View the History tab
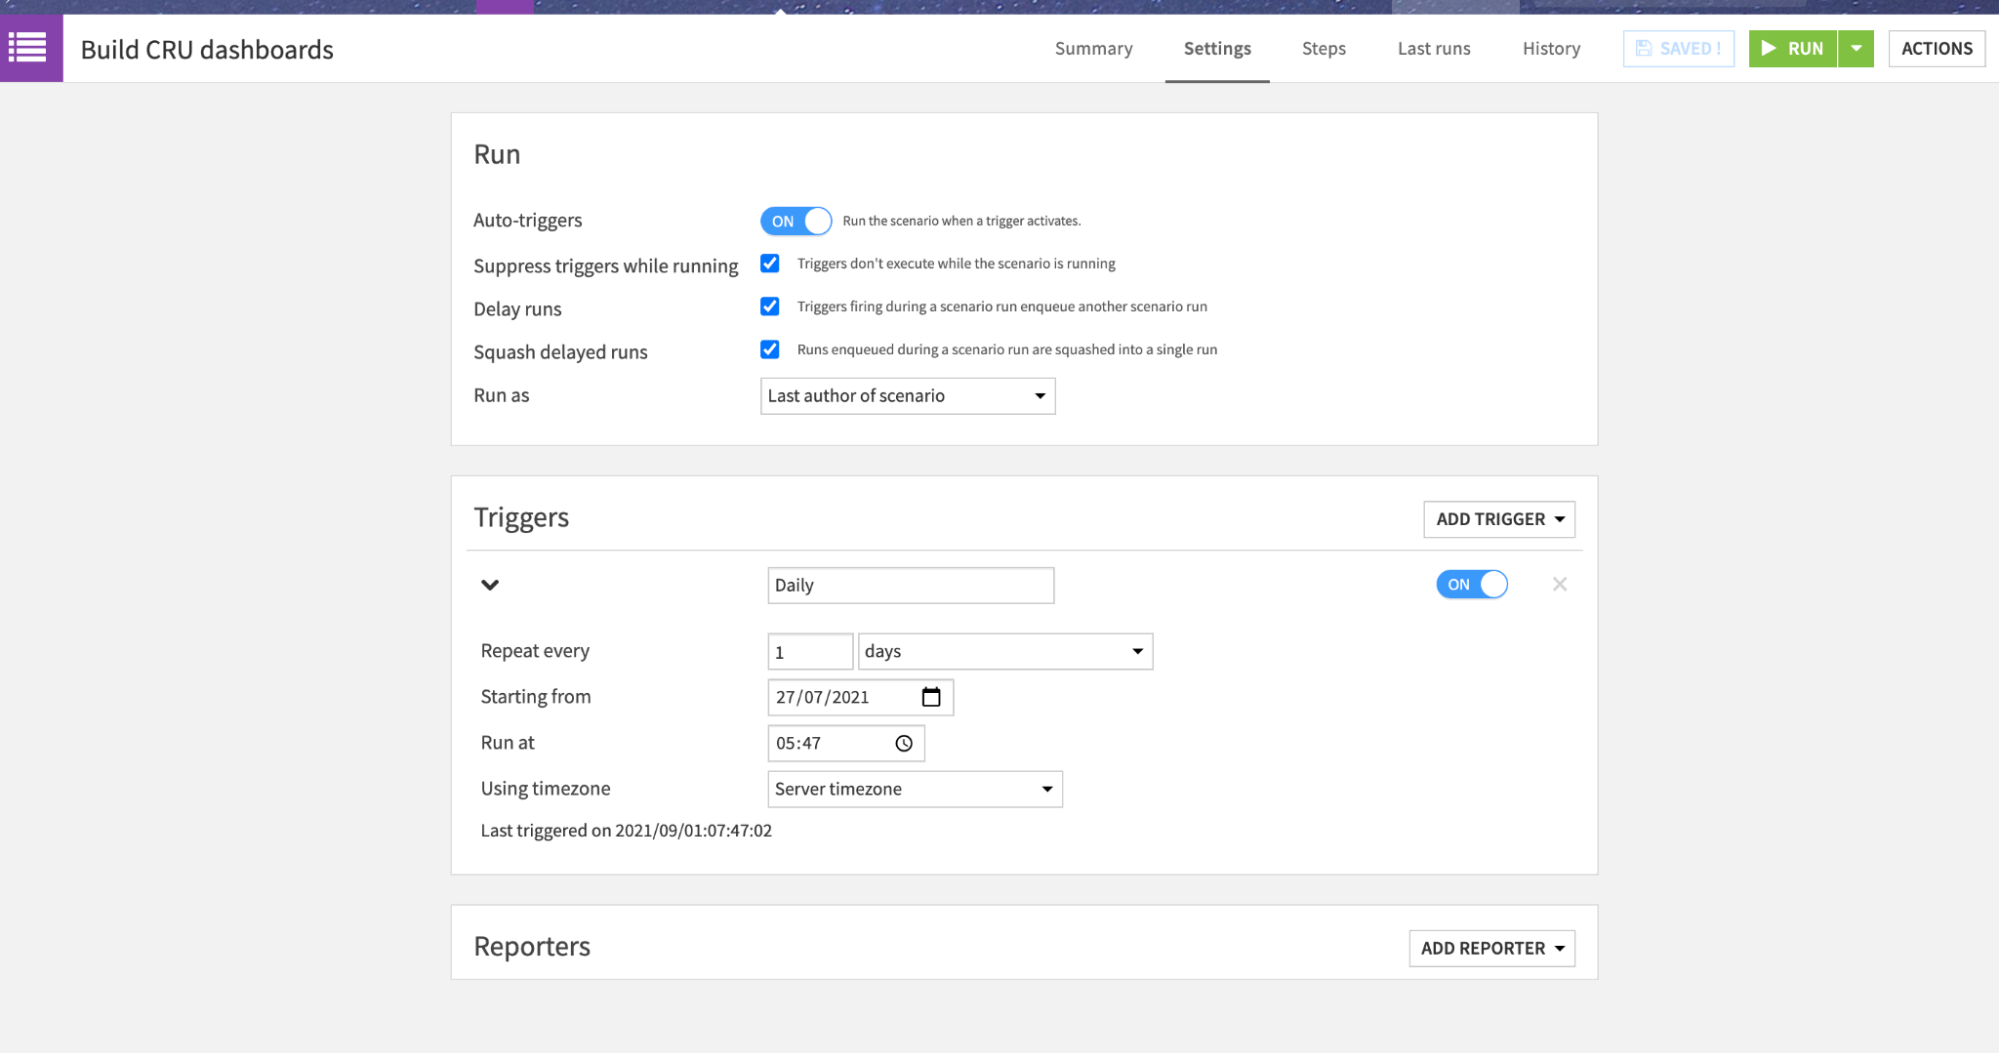Screen dimensions: 1999x1054 pyautogui.click(x=1551, y=48)
